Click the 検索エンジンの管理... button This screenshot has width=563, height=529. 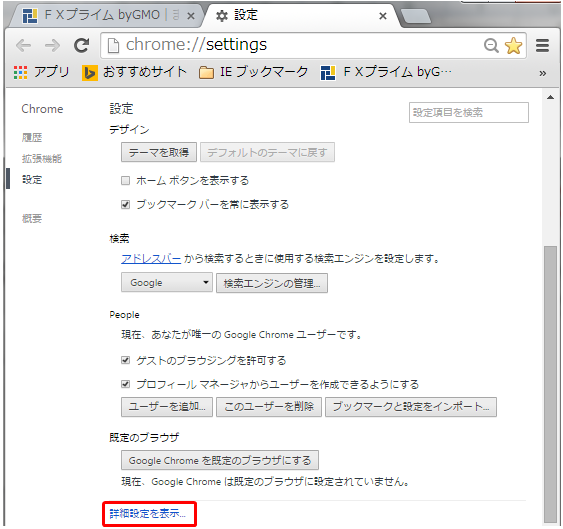point(272,283)
